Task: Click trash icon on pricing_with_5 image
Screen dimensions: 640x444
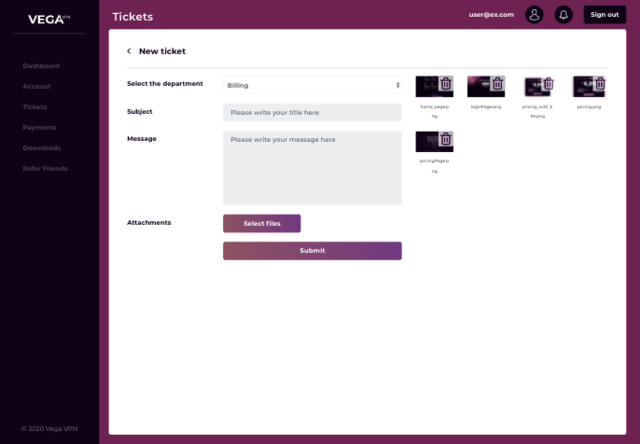Action: (548, 85)
